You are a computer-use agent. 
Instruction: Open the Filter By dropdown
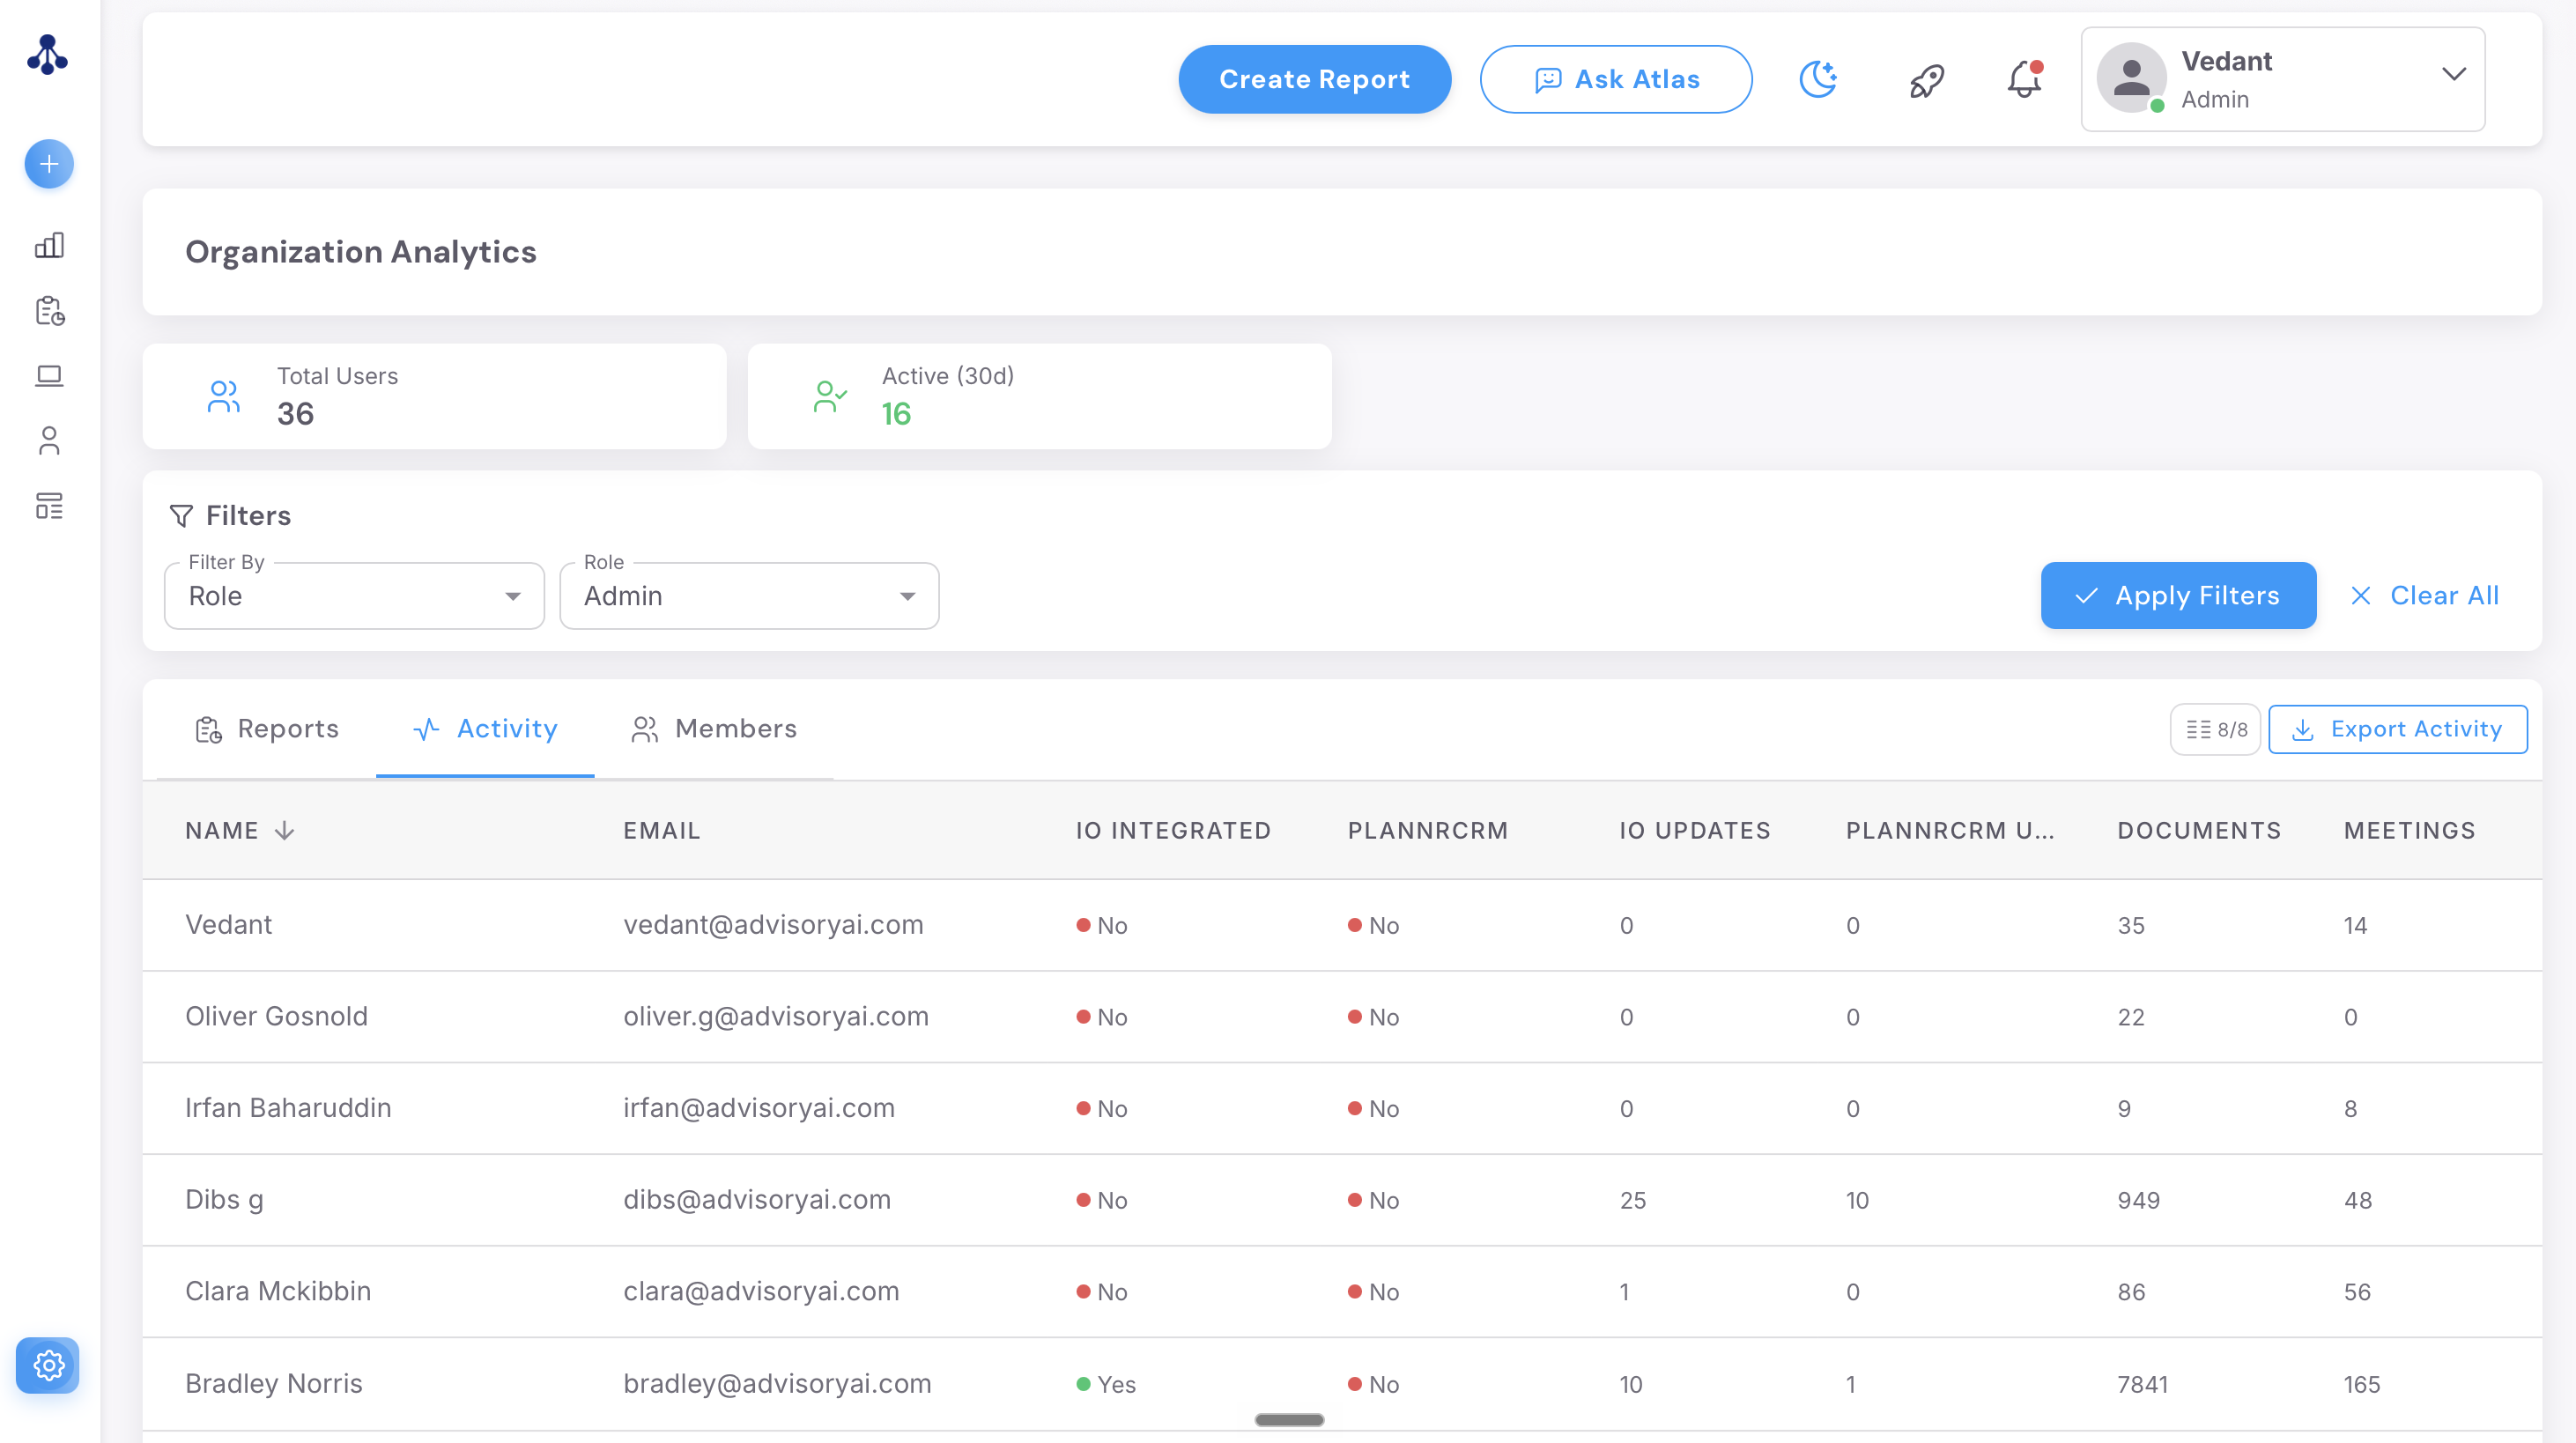tap(354, 596)
